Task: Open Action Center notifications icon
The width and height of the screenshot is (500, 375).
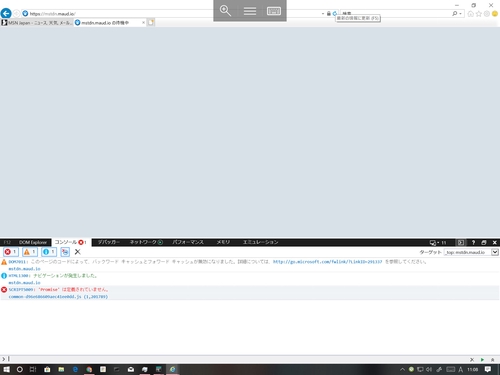Action: pyautogui.click(x=488, y=369)
